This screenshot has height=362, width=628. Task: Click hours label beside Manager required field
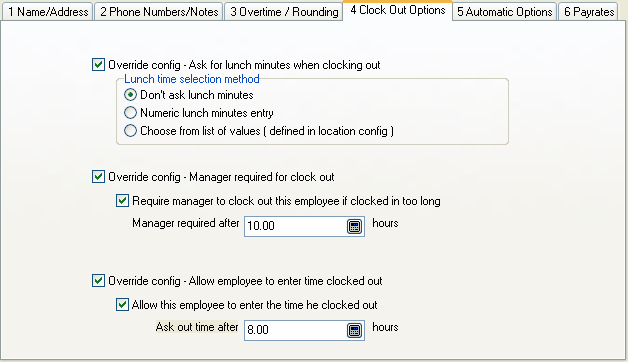(385, 223)
